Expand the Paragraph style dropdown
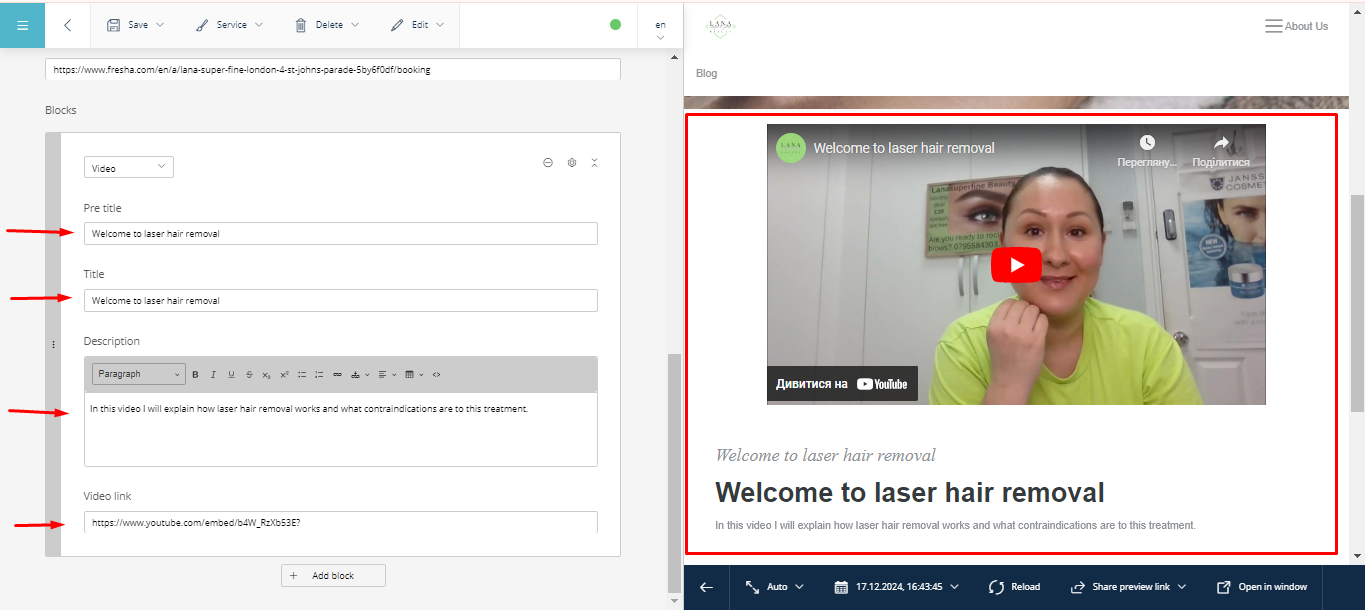The width and height of the screenshot is (1365, 610). coord(138,375)
